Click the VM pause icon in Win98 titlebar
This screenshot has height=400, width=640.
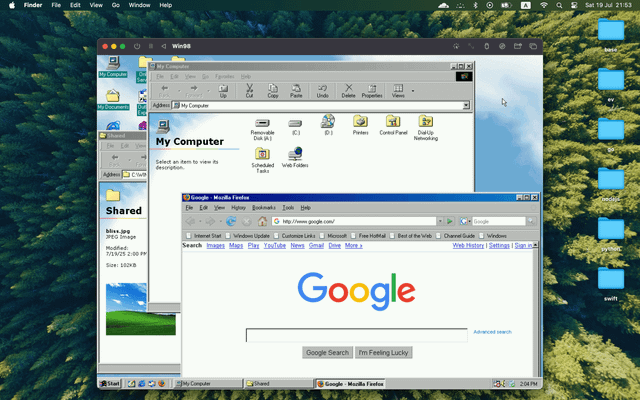click(151, 46)
